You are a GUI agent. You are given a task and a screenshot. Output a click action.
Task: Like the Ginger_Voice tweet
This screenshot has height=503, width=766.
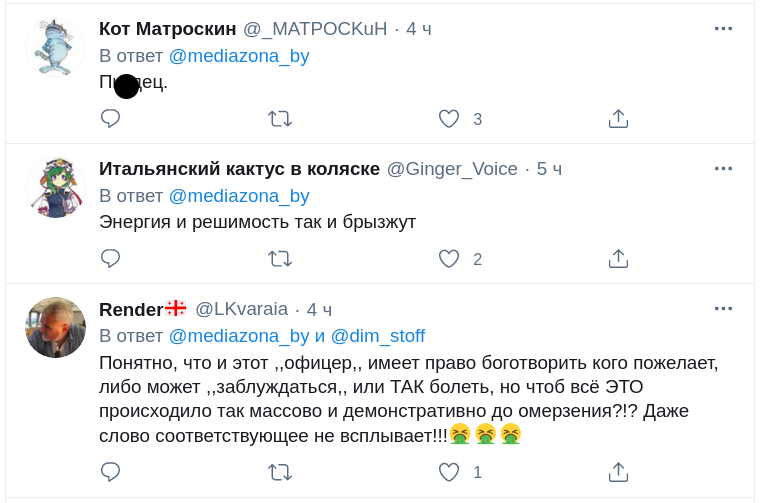click(x=449, y=259)
